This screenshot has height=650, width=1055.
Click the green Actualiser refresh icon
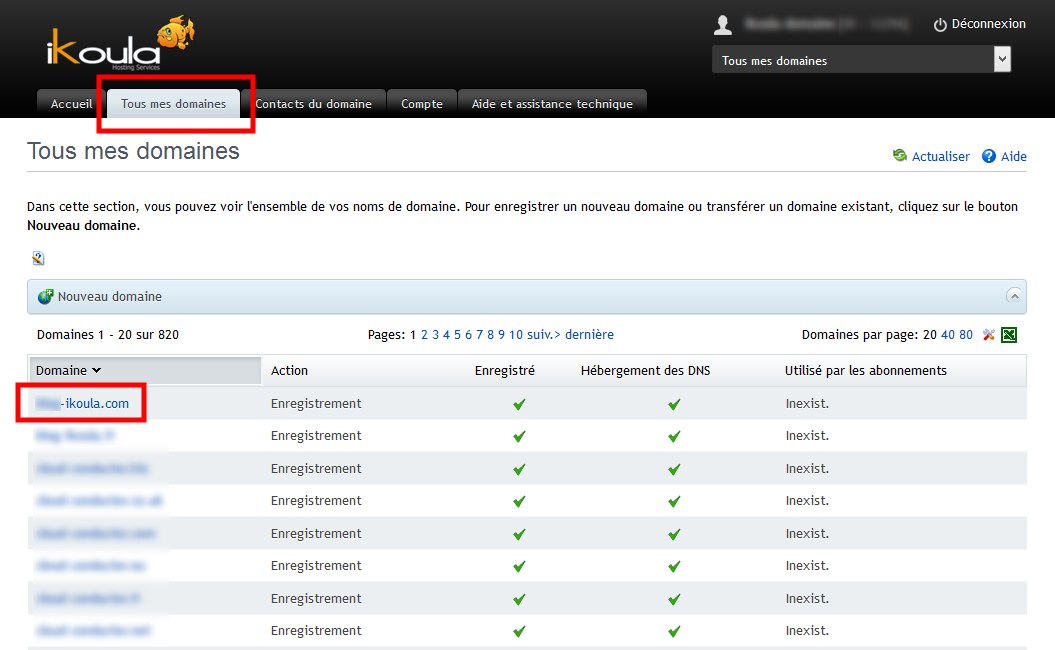click(x=900, y=156)
